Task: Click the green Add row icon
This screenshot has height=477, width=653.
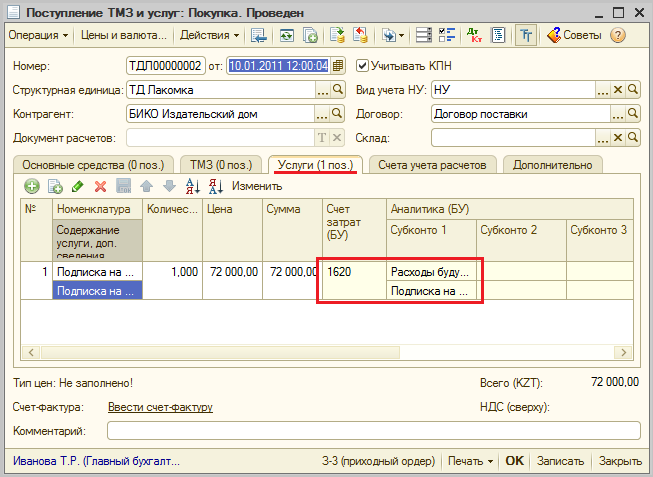Action: click(32, 186)
